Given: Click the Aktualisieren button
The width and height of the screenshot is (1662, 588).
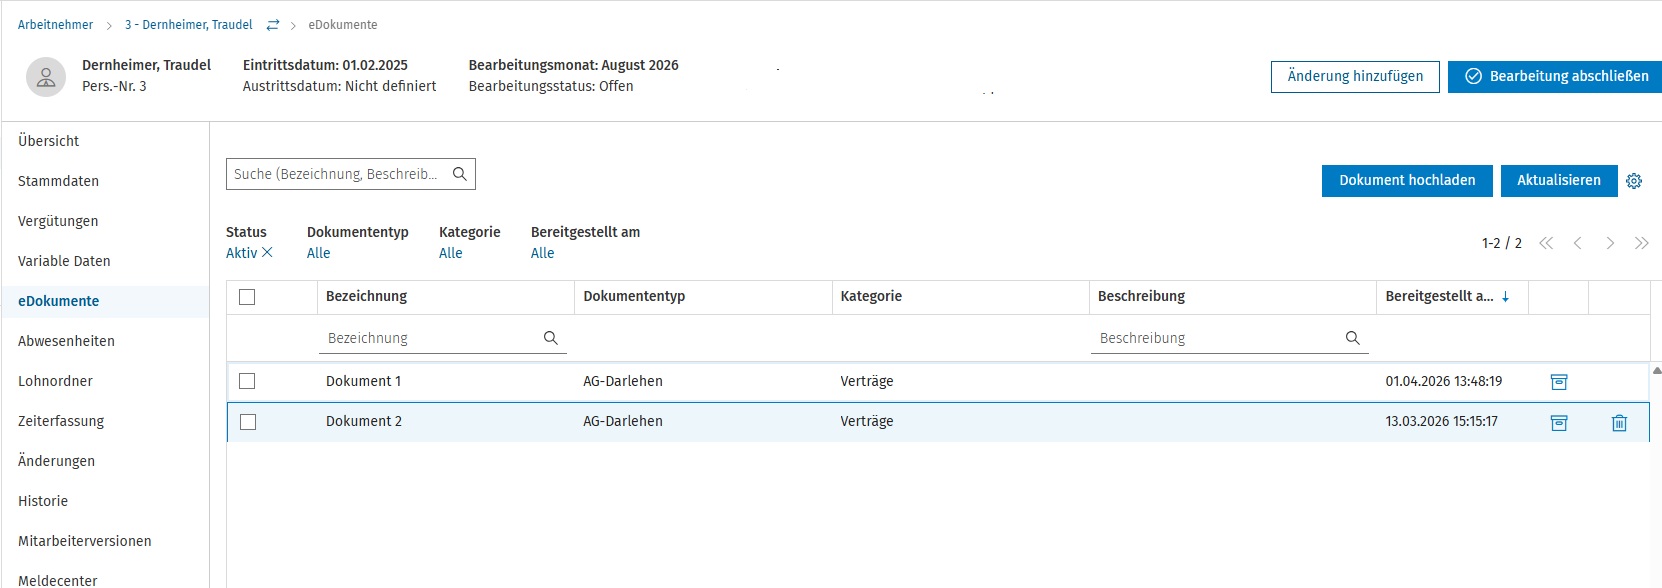Looking at the screenshot, I should pyautogui.click(x=1559, y=181).
